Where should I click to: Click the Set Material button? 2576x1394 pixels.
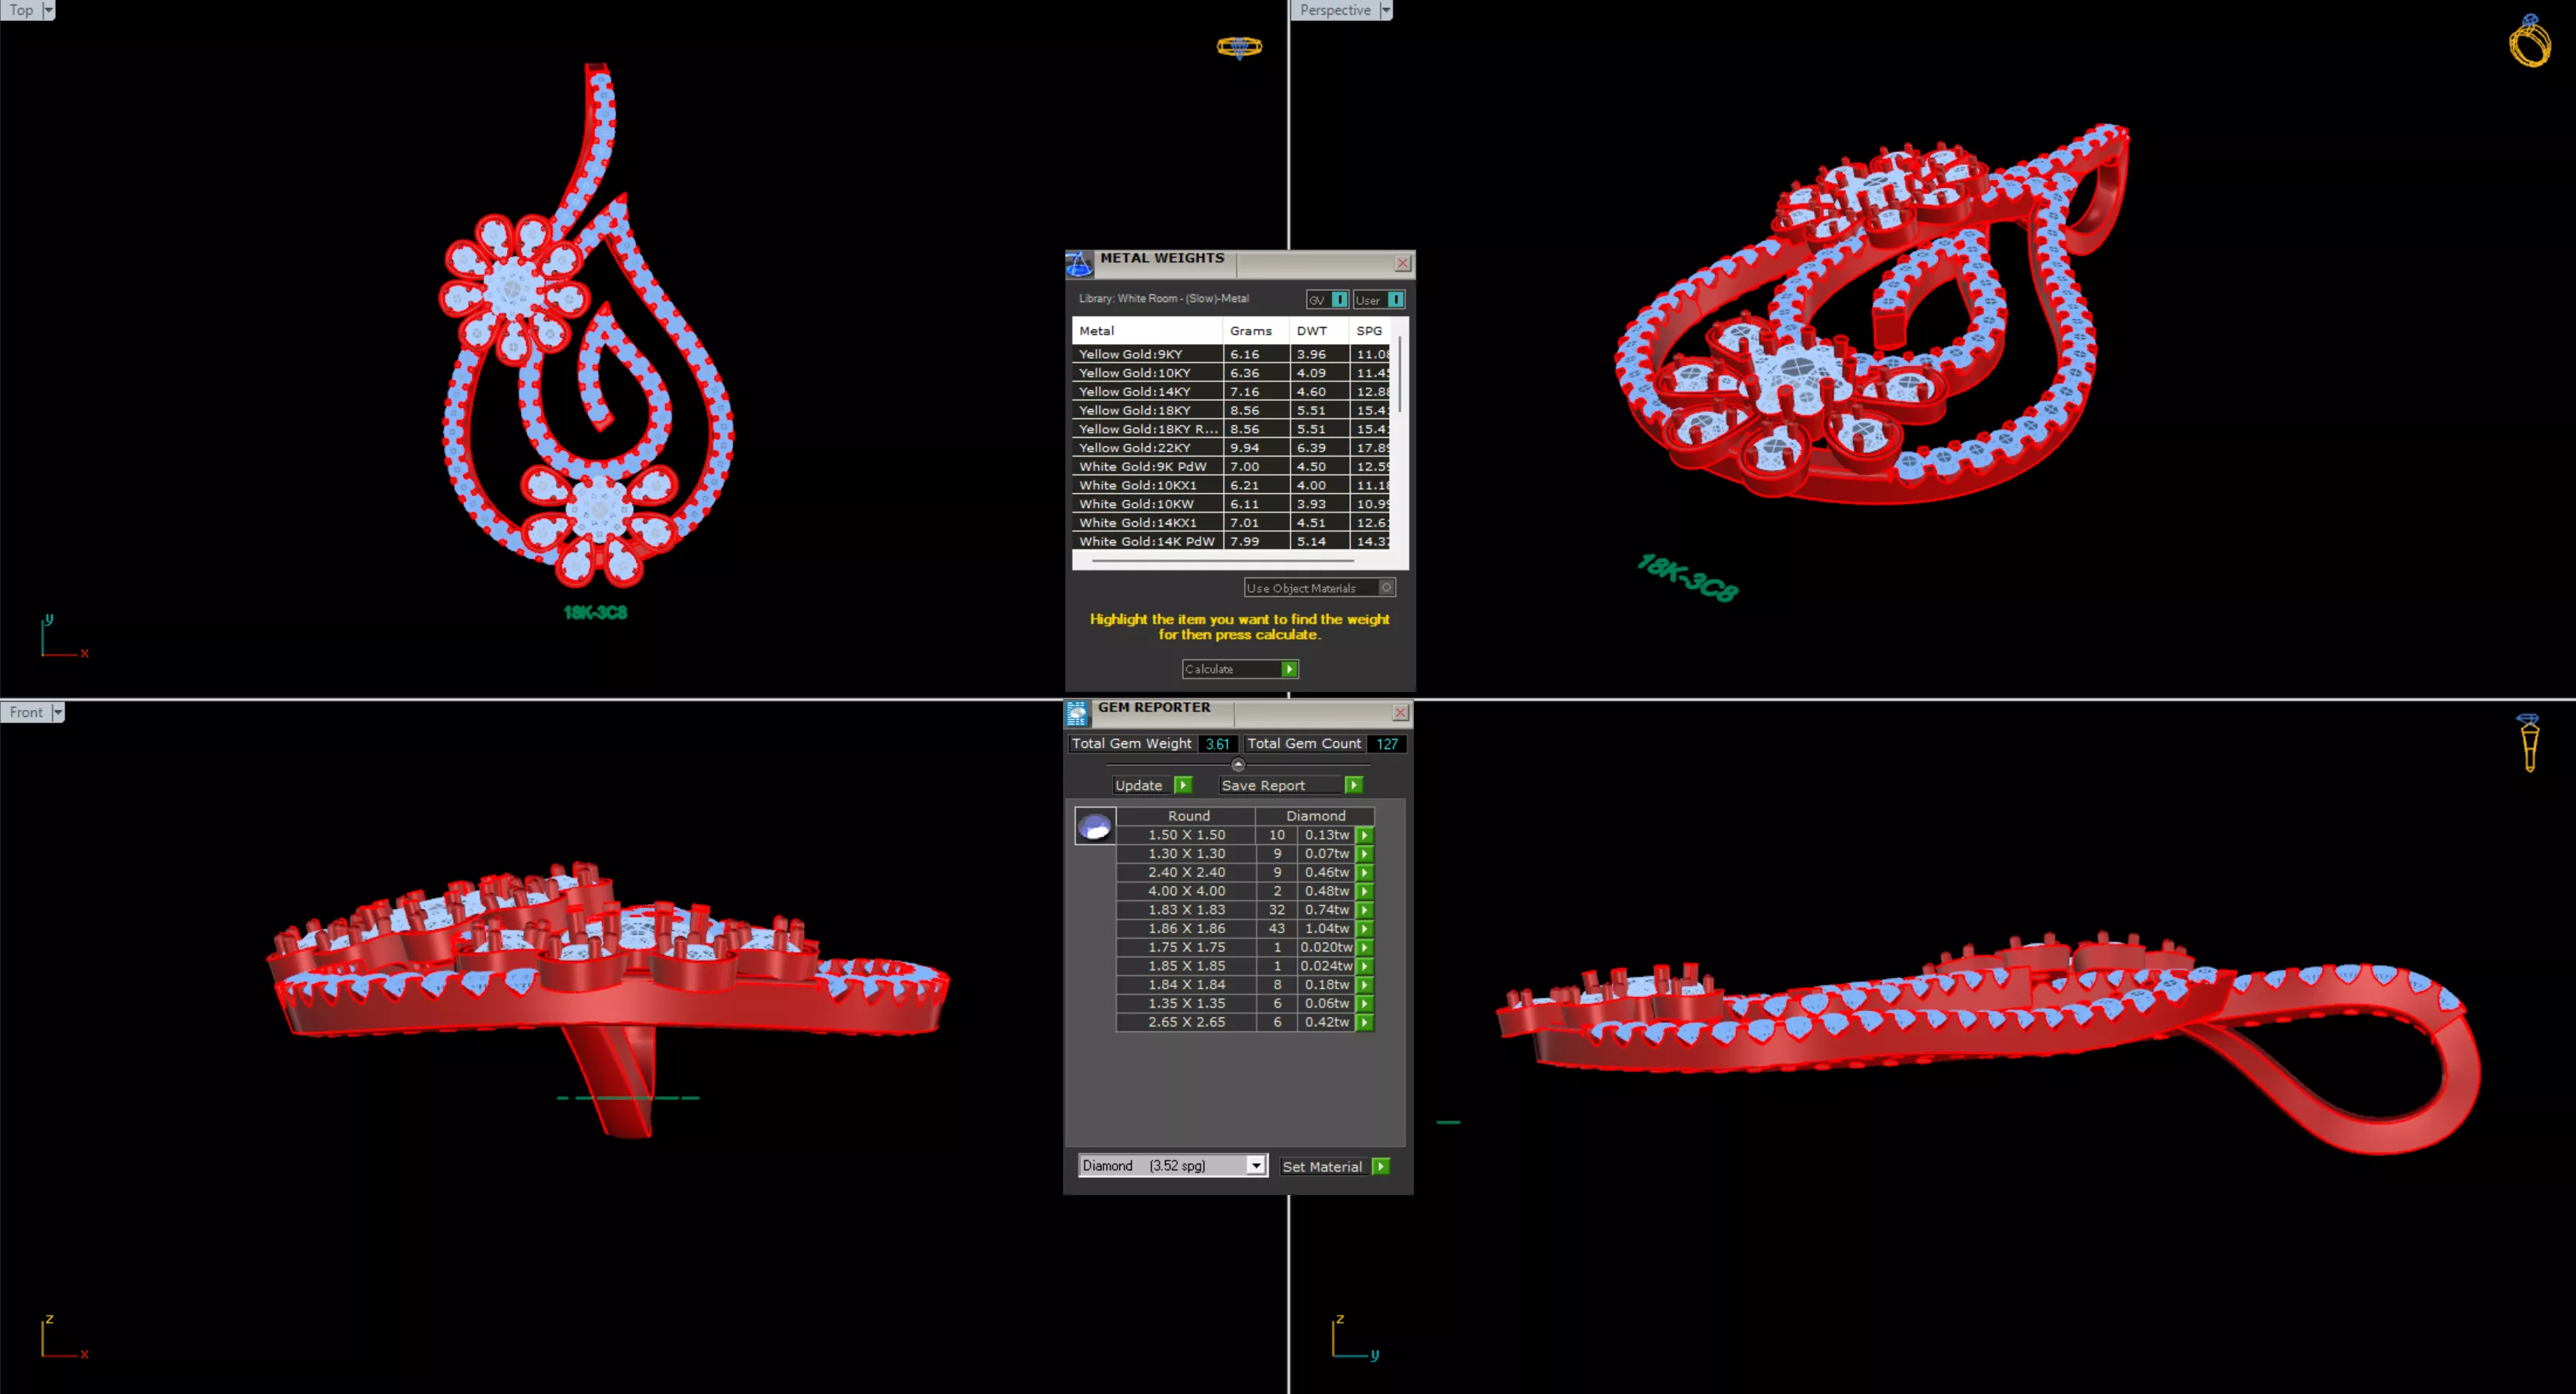point(1335,1166)
